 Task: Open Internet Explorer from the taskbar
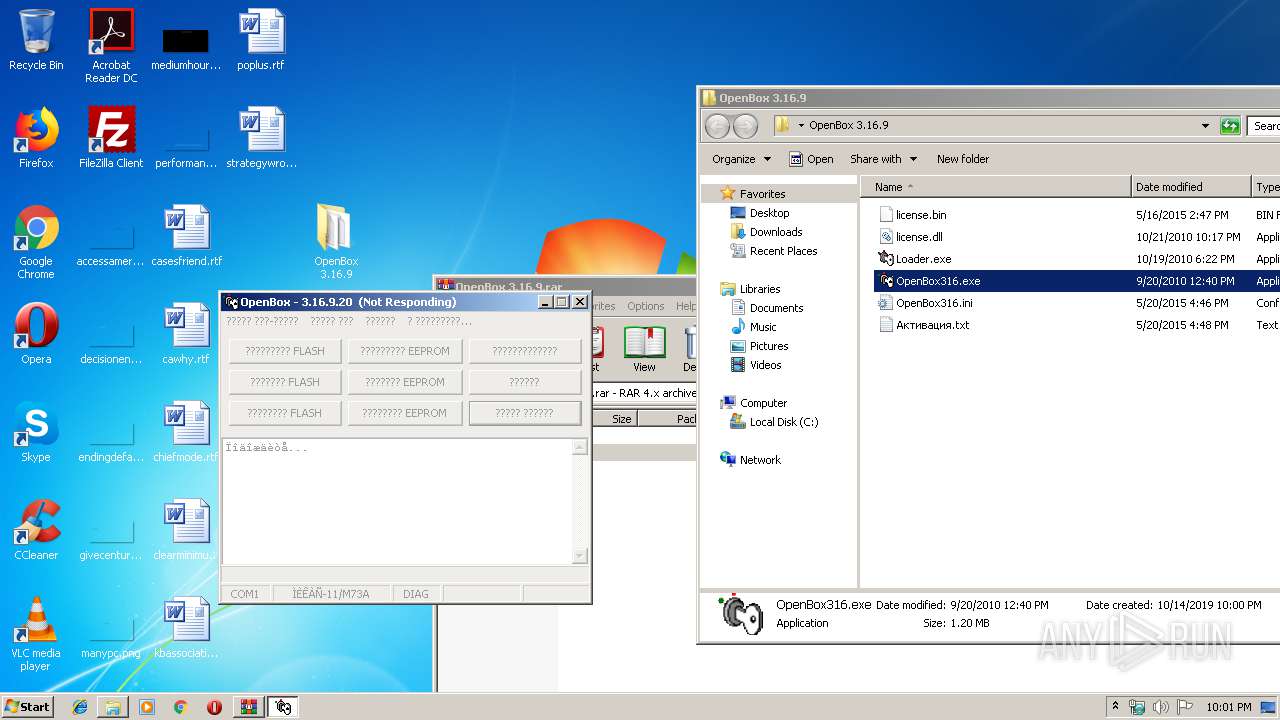point(80,707)
